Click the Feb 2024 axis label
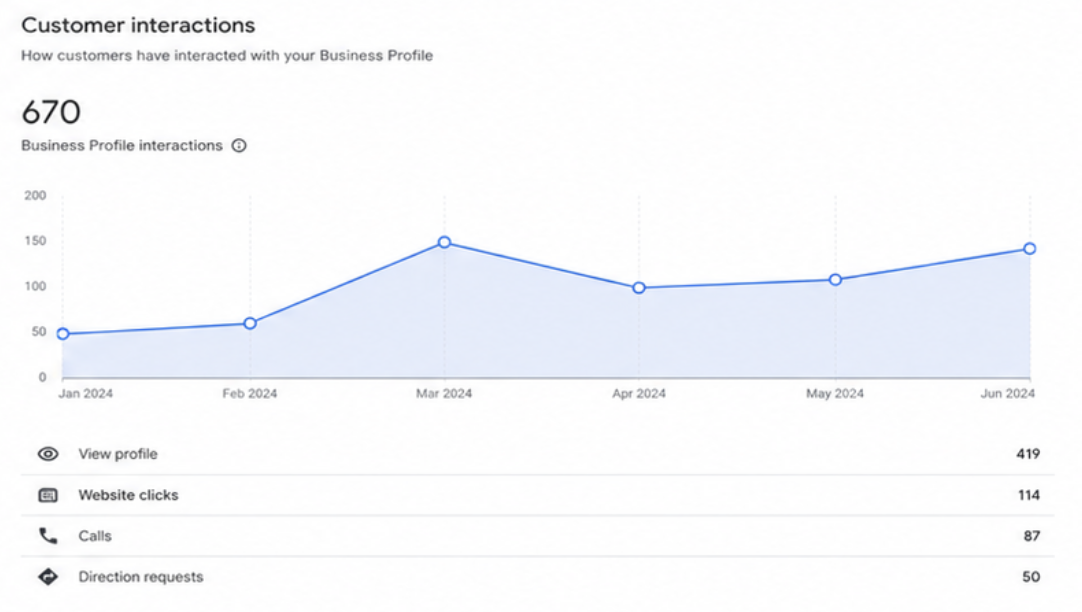This screenshot has width=1082, height=612. pos(250,394)
